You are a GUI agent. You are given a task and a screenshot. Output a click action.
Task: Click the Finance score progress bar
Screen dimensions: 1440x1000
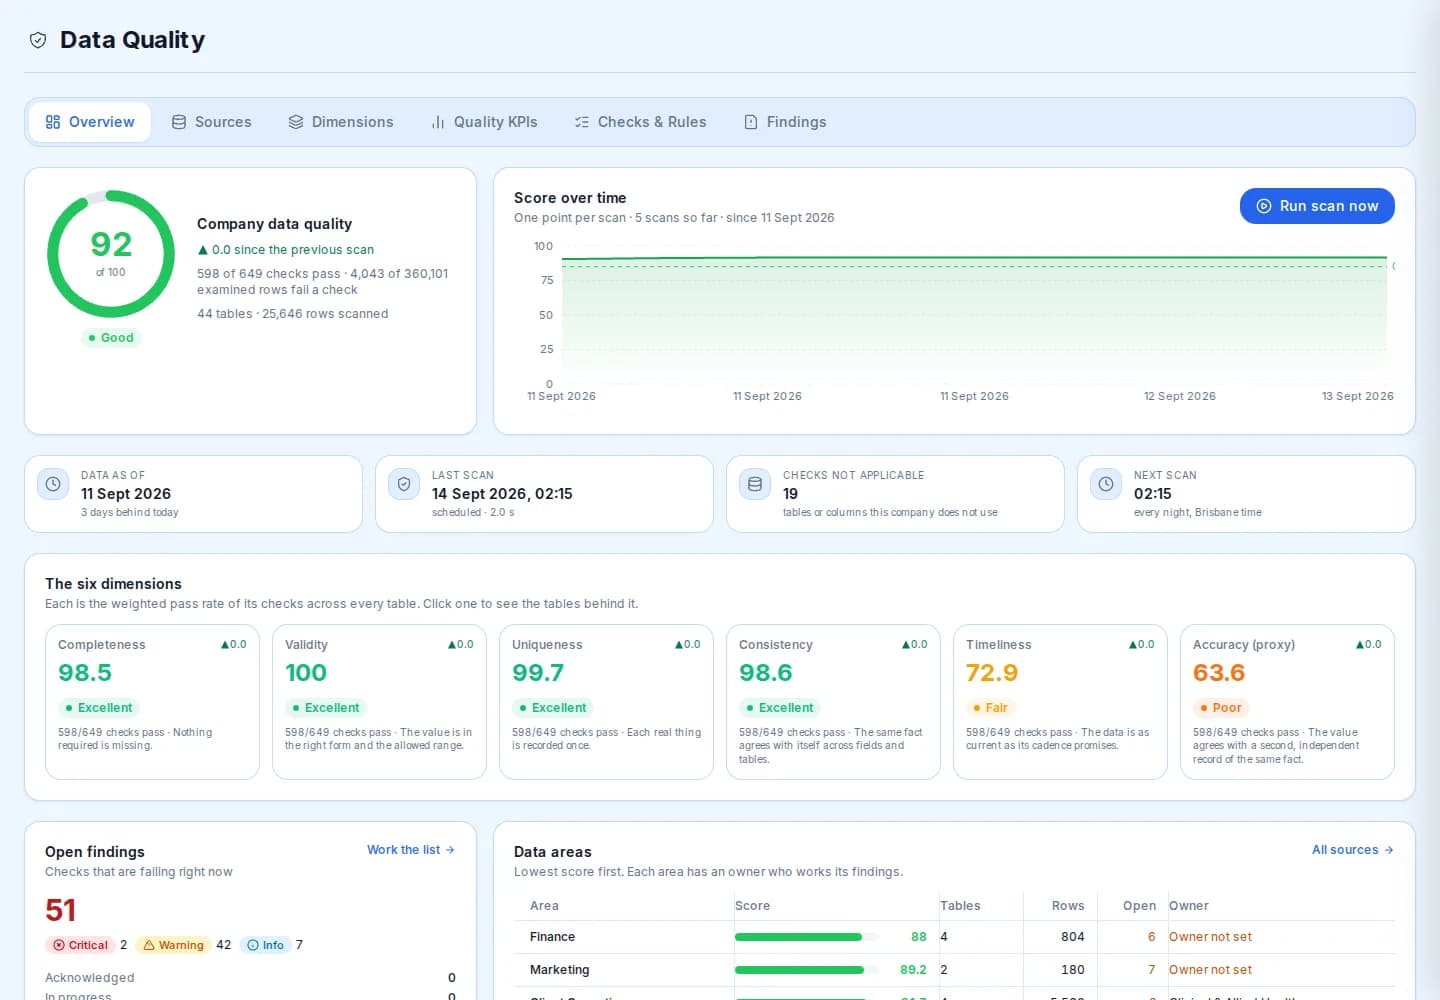coord(807,937)
